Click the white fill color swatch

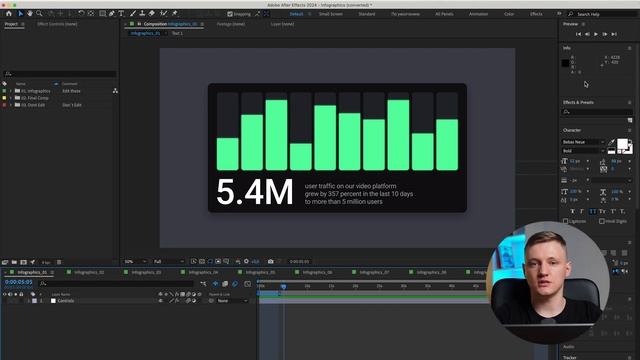[622, 144]
